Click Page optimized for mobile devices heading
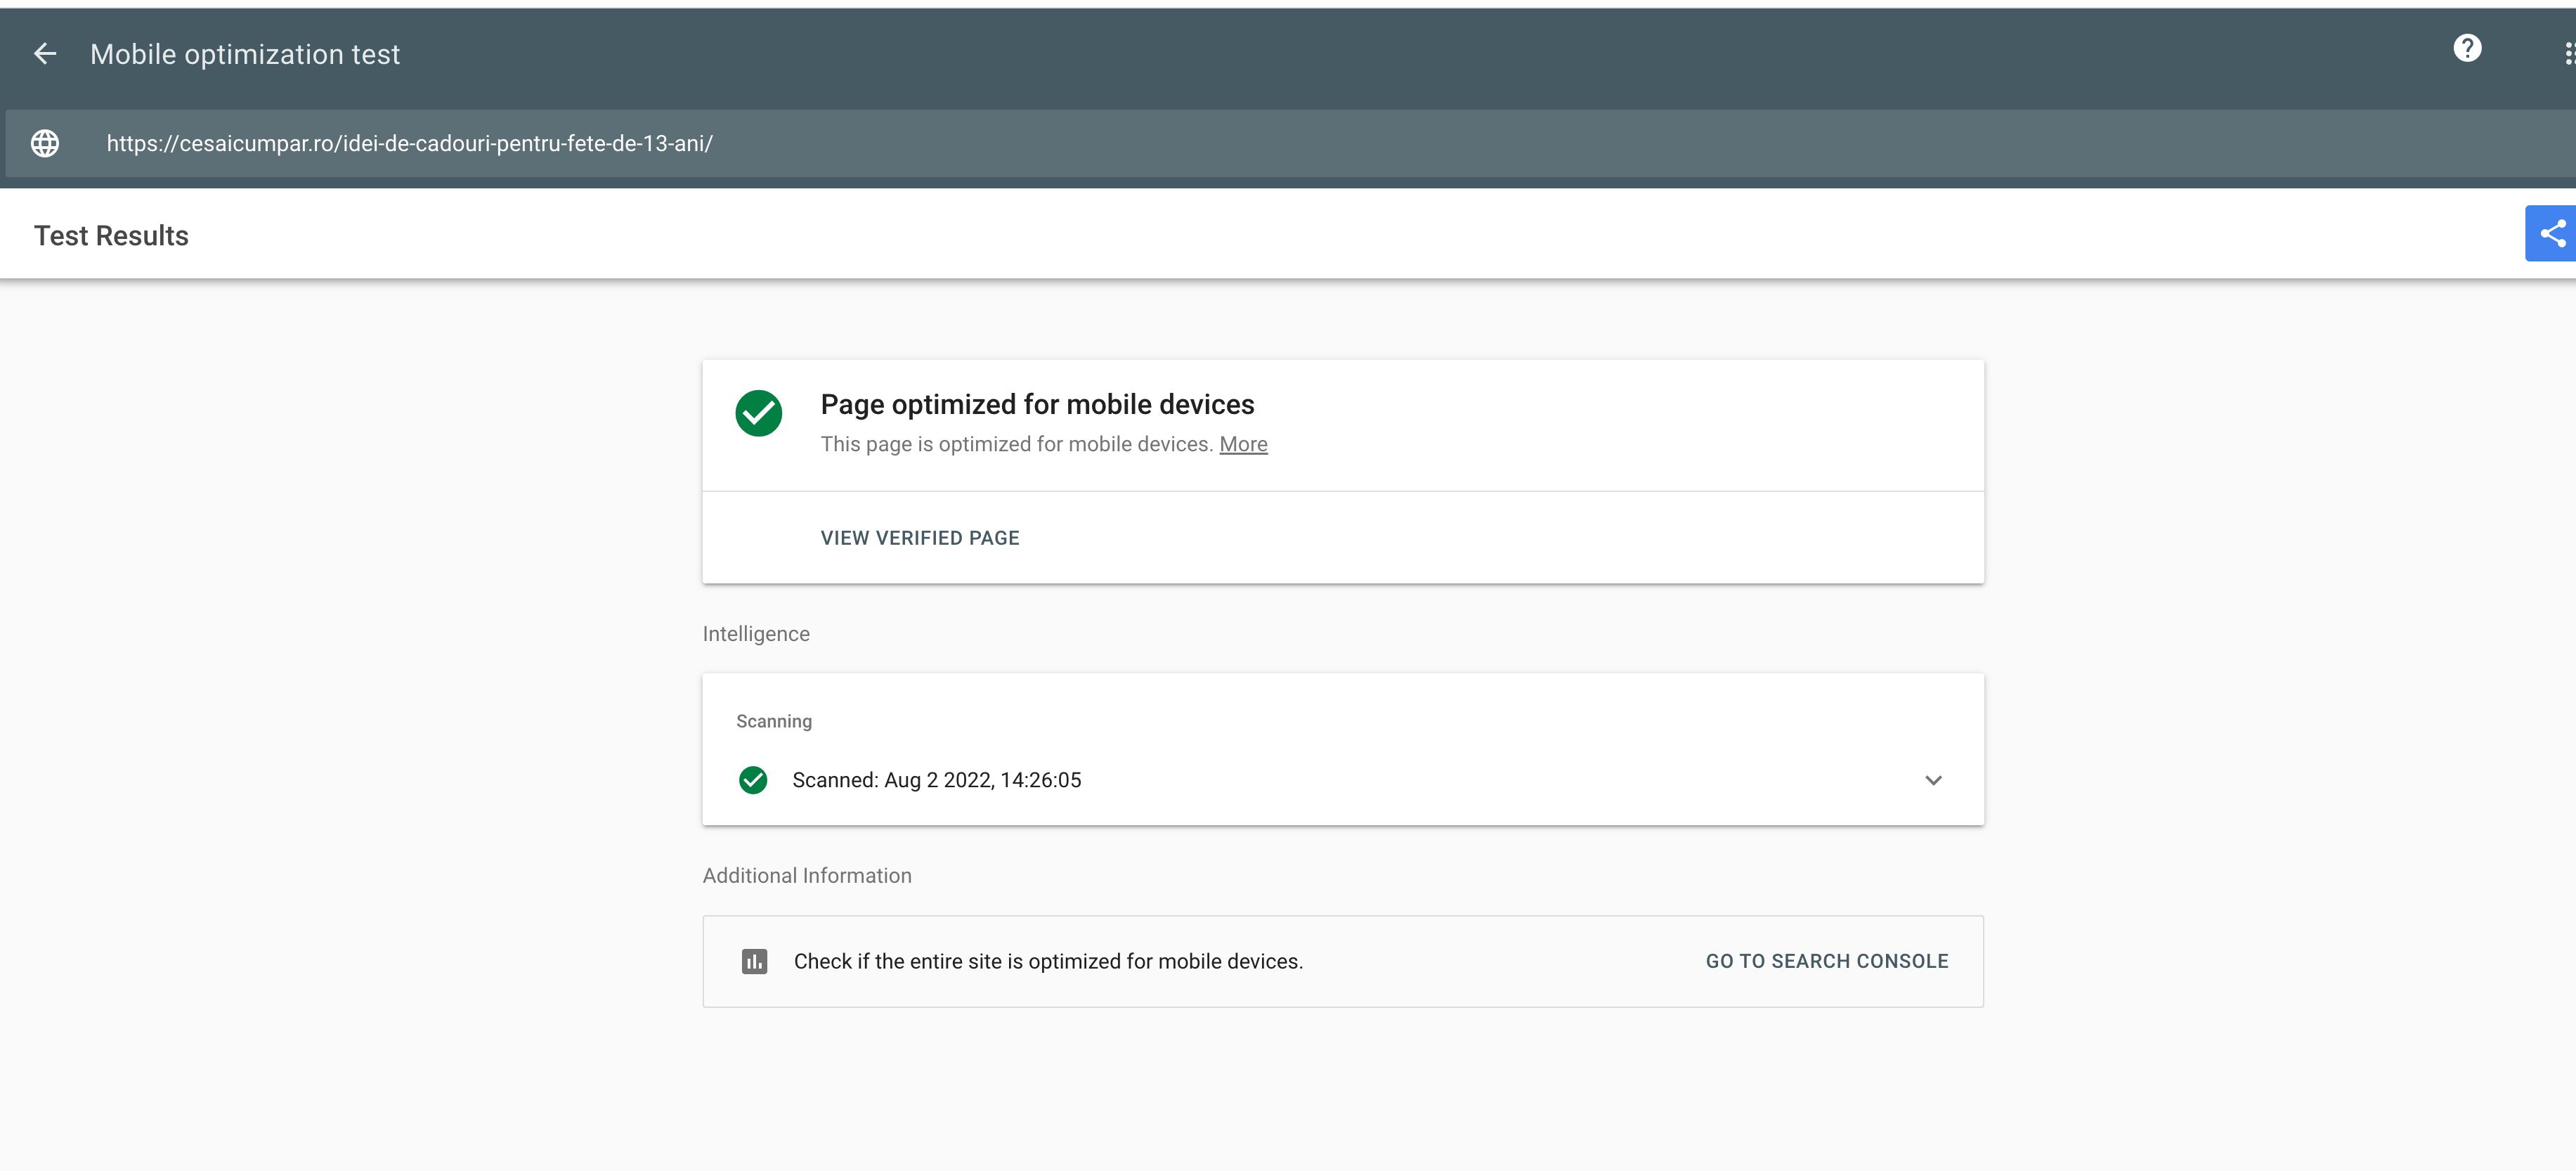The width and height of the screenshot is (2576, 1171). point(1037,404)
